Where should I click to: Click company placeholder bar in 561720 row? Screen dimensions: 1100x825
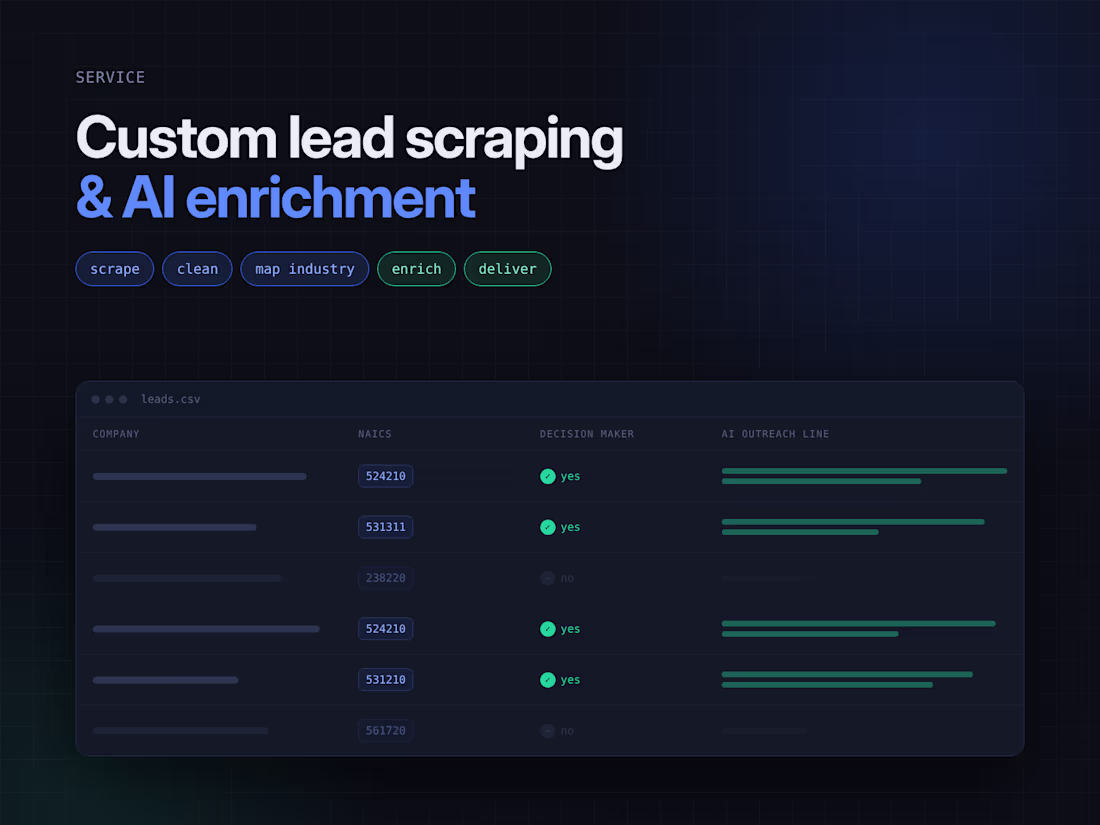[x=180, y=731]
